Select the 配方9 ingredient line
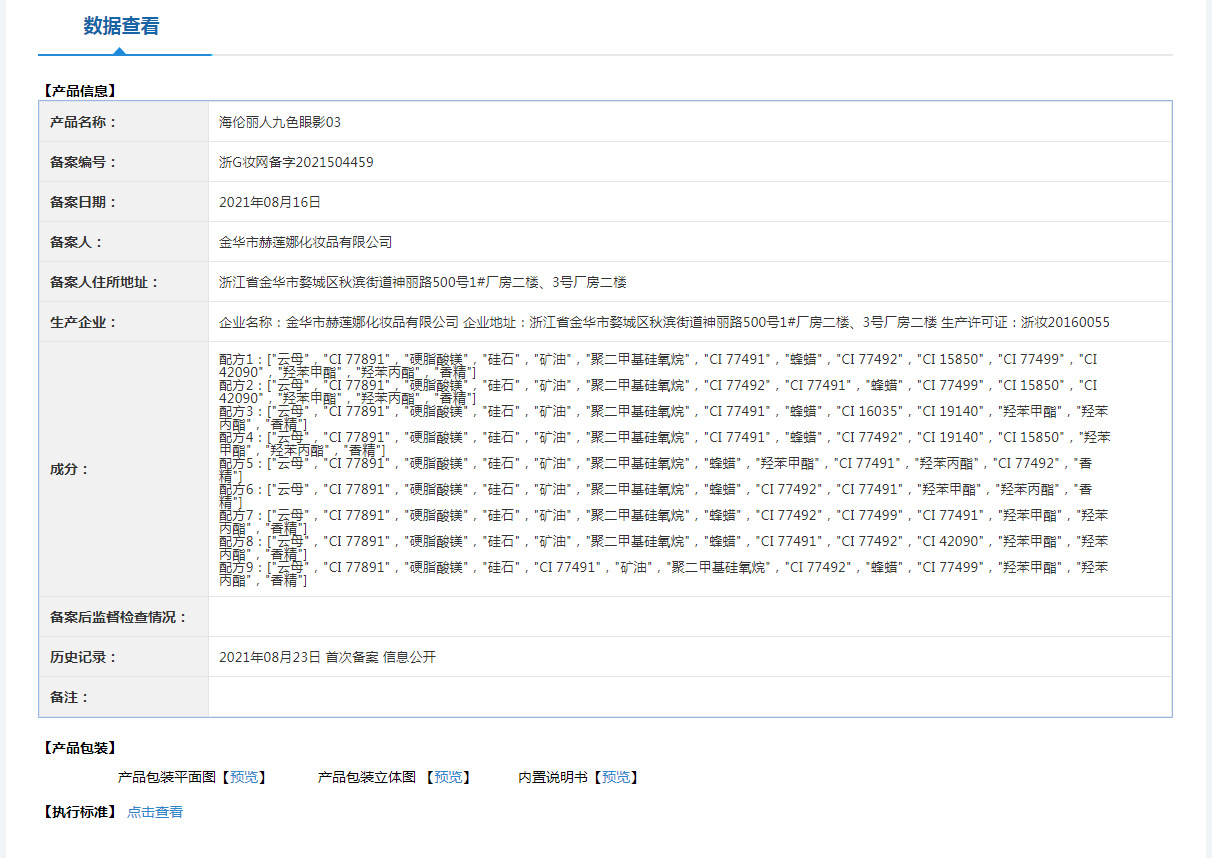Screen dimensions: 1212x858 click(x=664, y=573)
